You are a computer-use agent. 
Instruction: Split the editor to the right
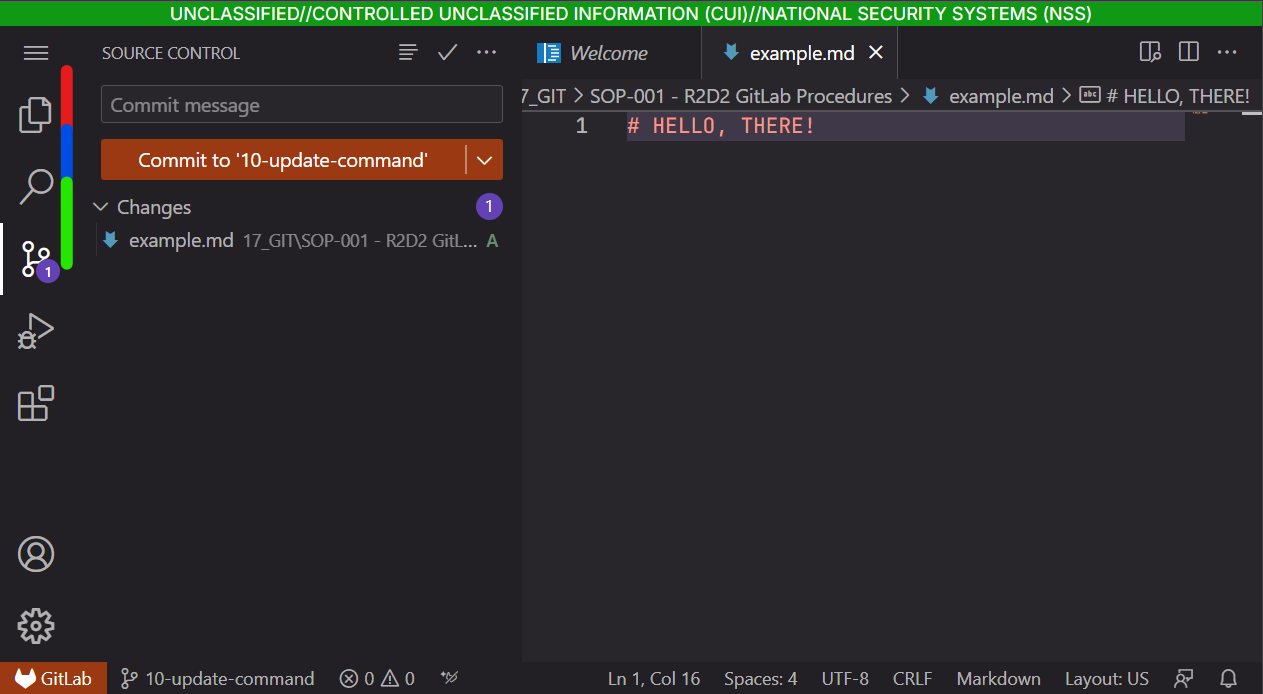pyautogui.click(x=1188, y=52)
